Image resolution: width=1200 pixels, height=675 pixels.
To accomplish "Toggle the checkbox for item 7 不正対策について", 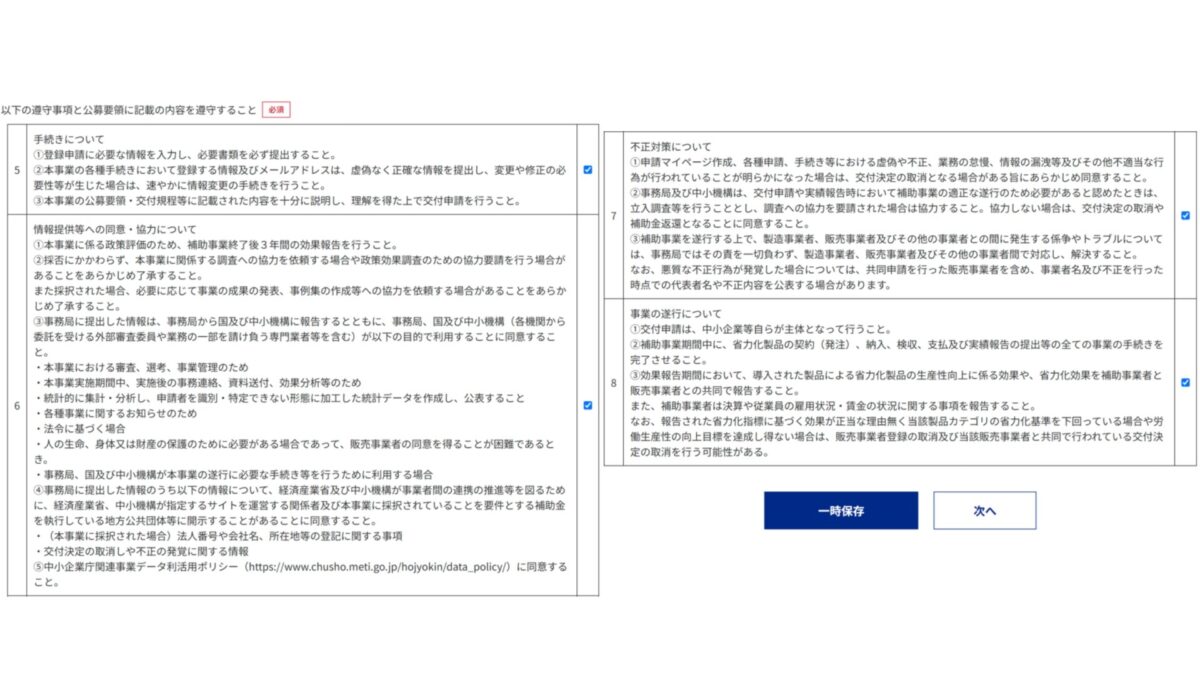I will click(x=1185, y=215).
